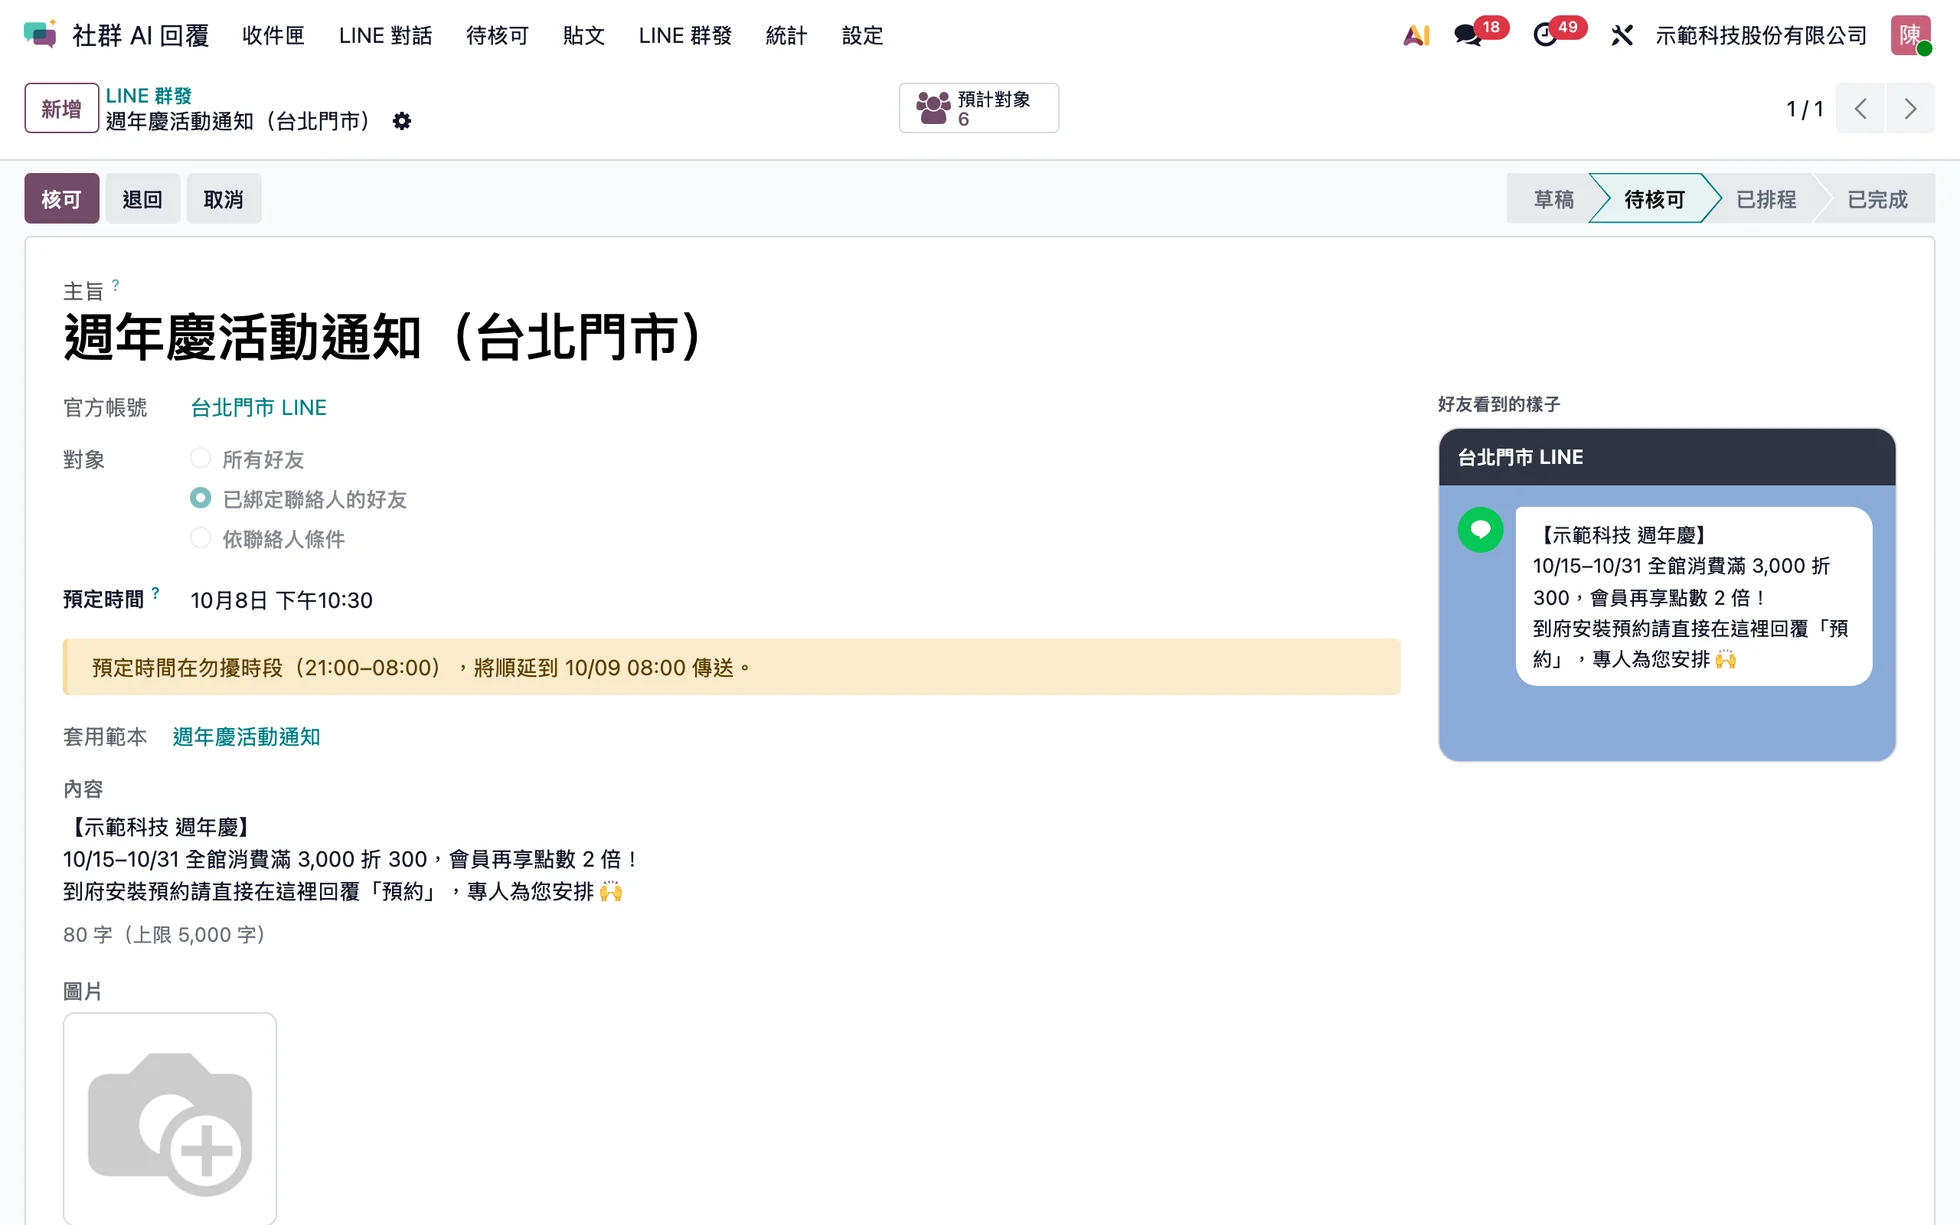The width and height of the screenshot is (1960, 1225).
Task: Open the gear actions menu beside the record title
Action: [402, 121]
